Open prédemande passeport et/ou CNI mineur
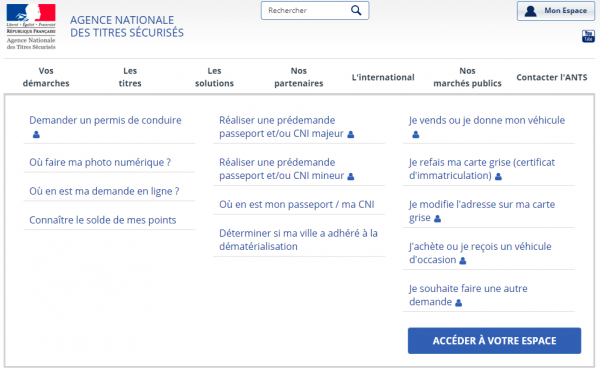Viewport: 600px width, 369px height. click(x=282, y=169)
